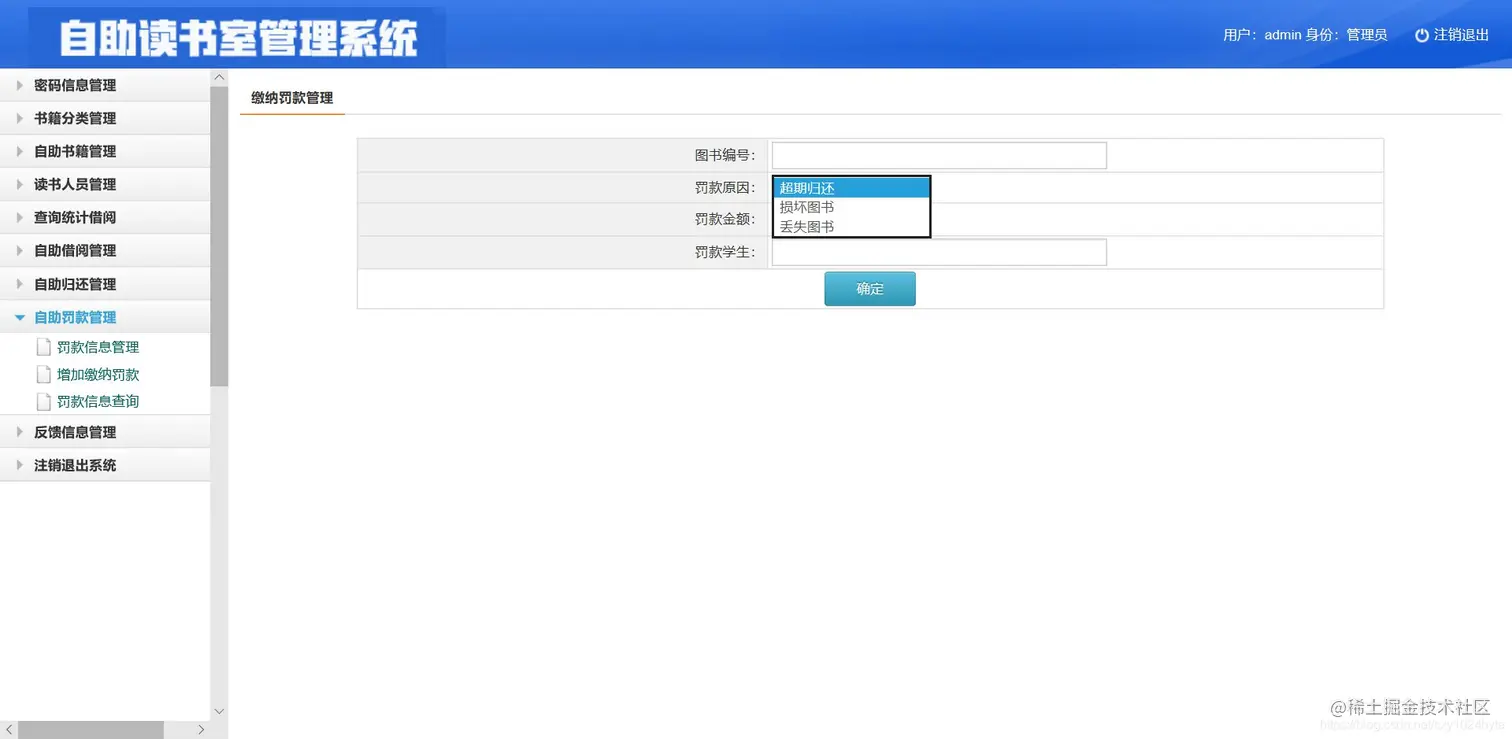Expand the 自助借阅管理 menu arrow
Screen dimensions: 1512x739
19,250
